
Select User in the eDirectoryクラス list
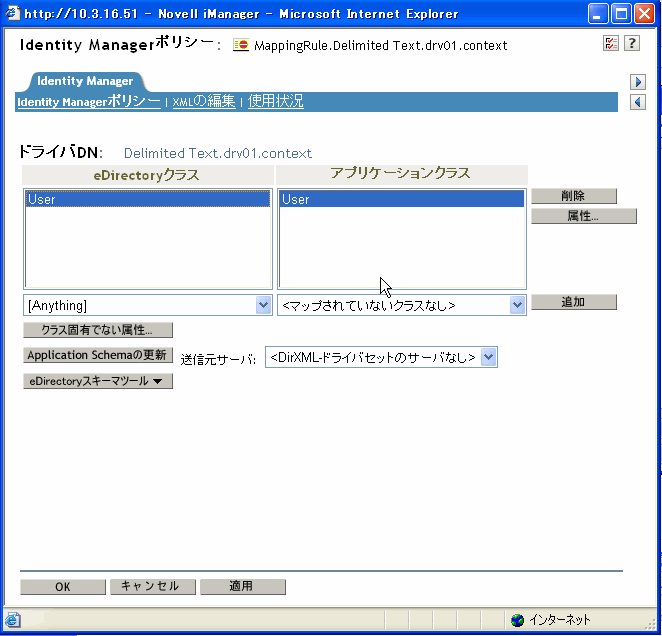pos(148,199)
